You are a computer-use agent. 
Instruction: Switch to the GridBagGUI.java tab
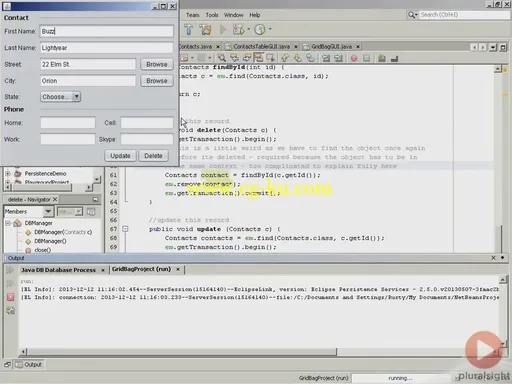[331, 47]
